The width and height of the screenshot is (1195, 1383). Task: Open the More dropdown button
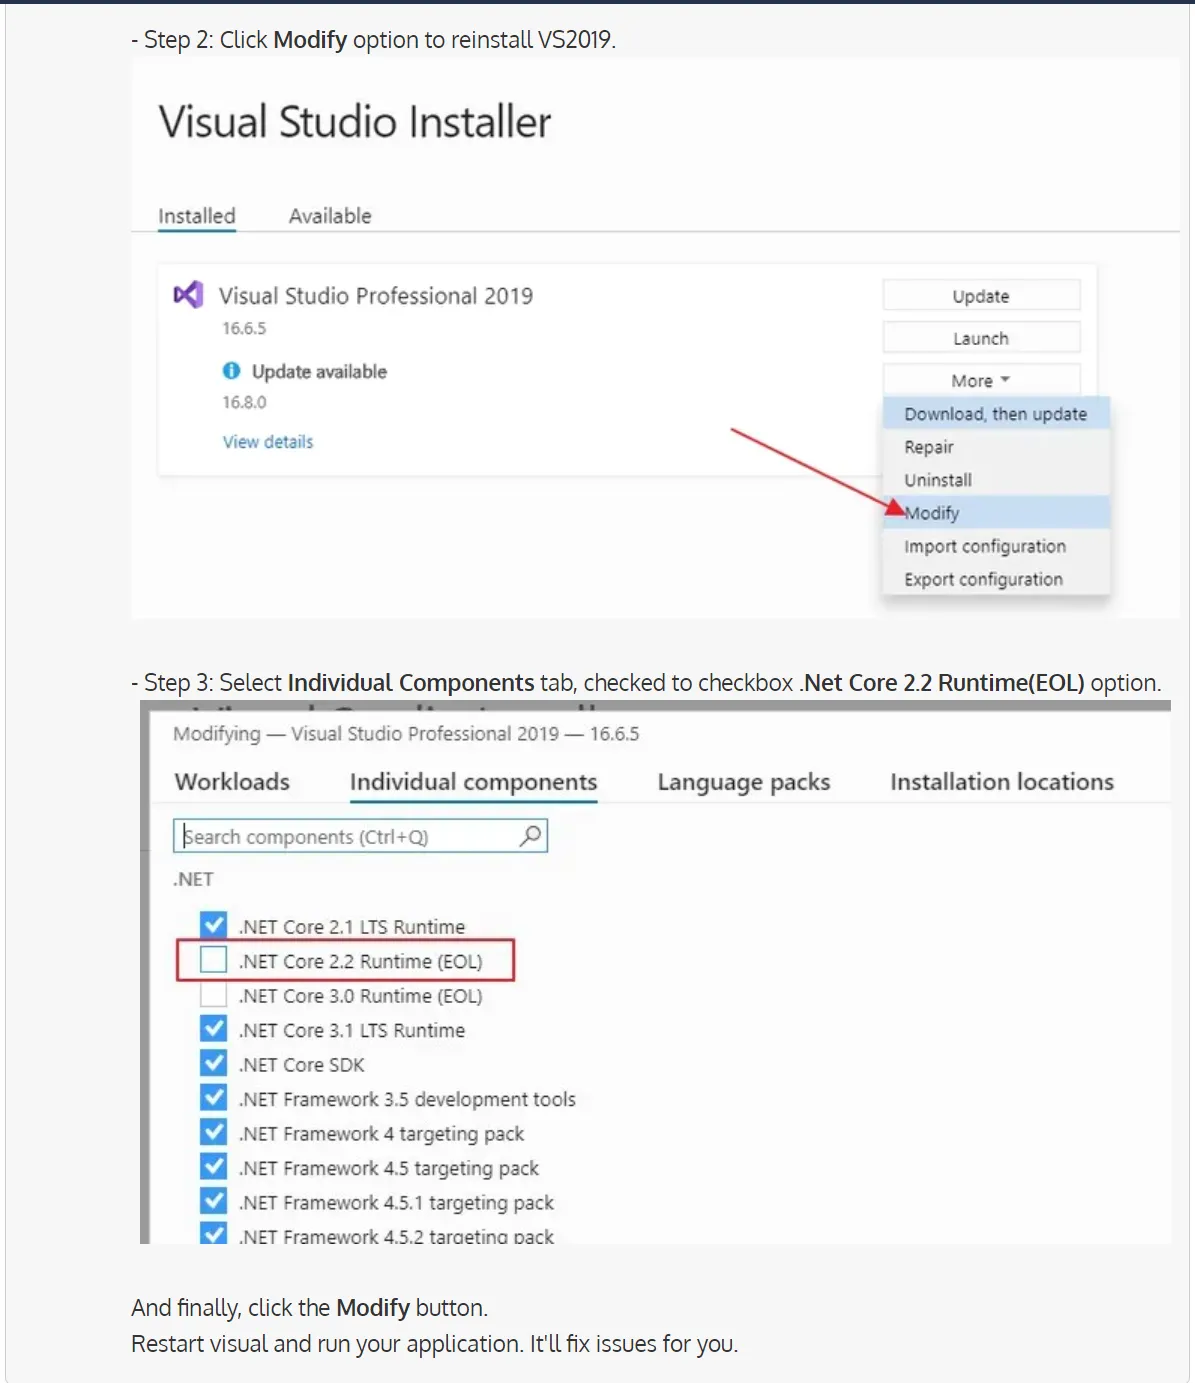(981, 380)
